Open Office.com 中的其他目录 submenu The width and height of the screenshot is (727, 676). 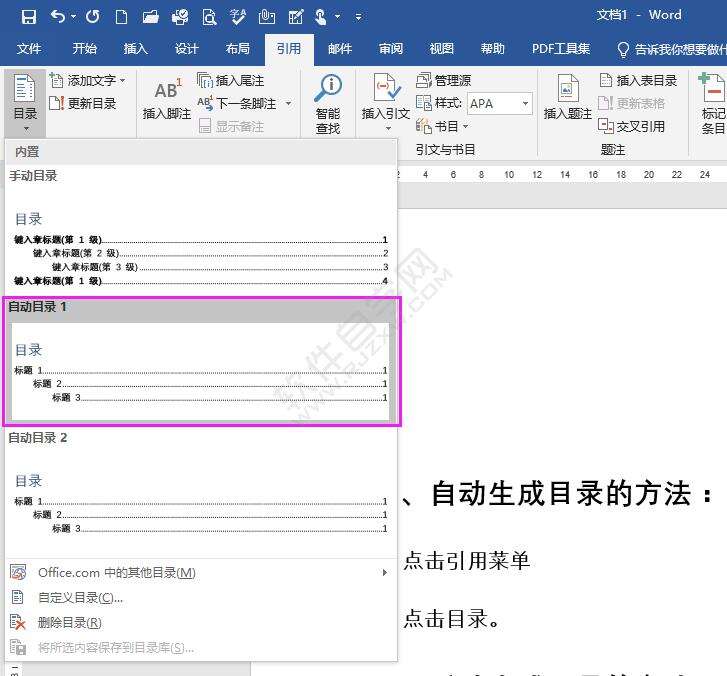200,573
